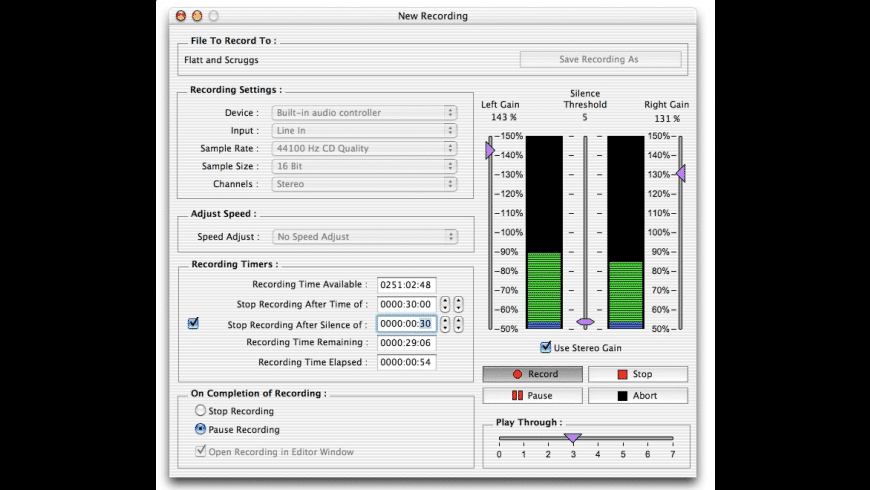The image size is (870, 490).
Task: Click the Record button
Action: coord(533,374)
